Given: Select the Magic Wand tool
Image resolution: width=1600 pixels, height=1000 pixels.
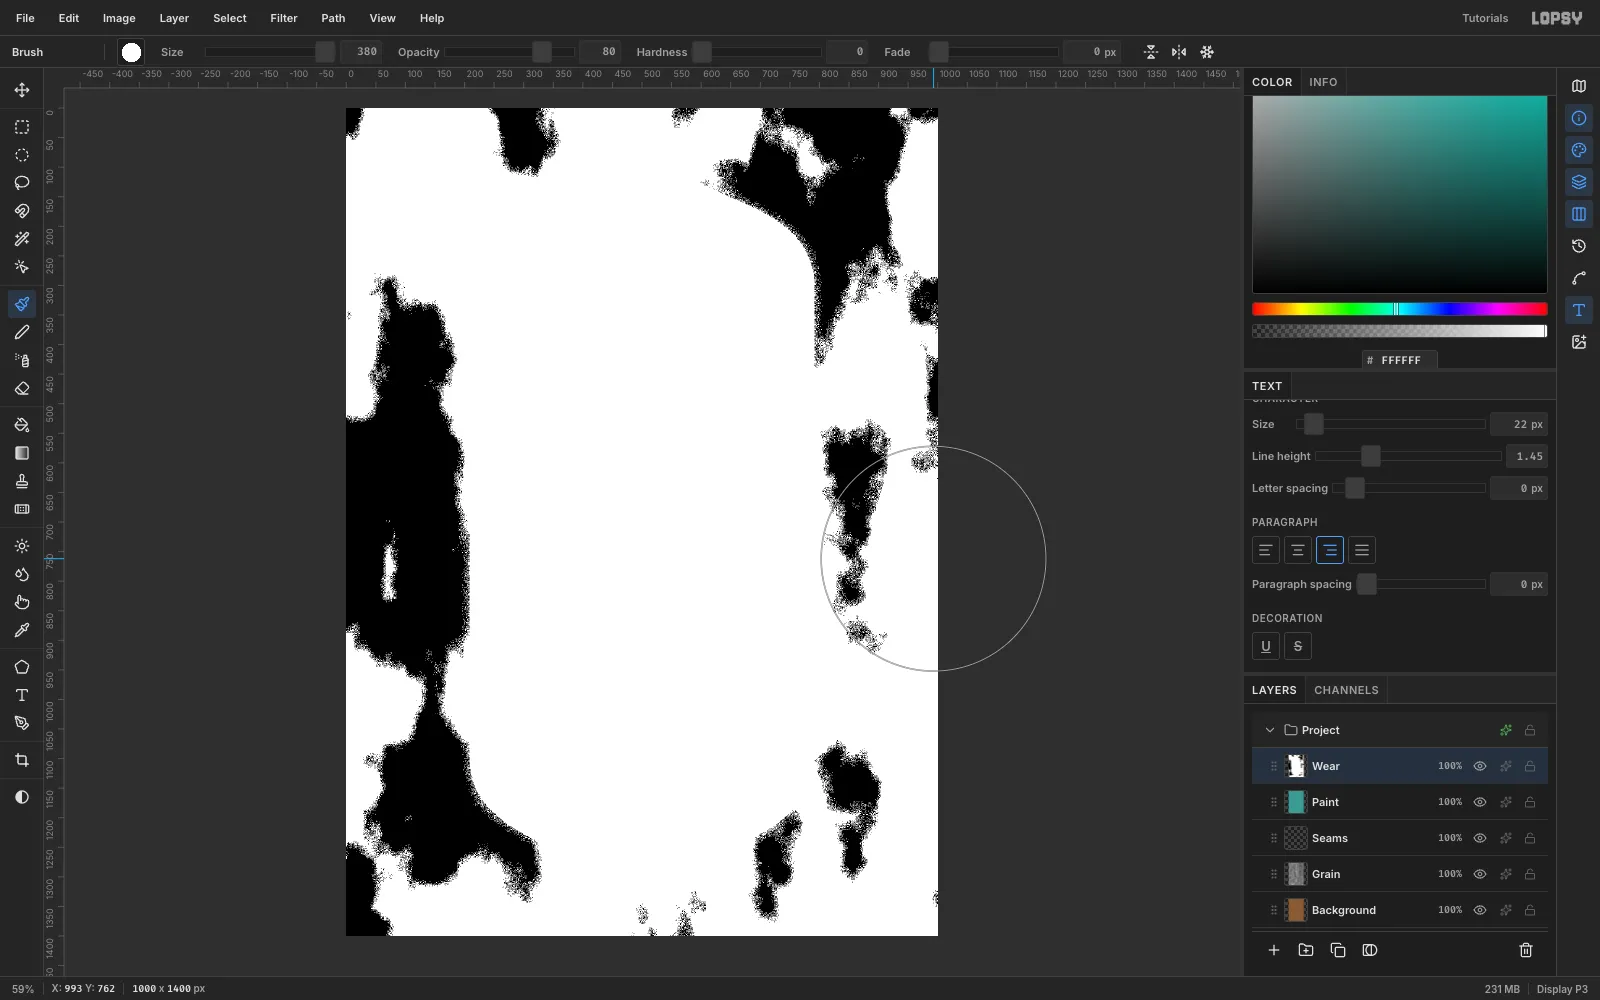Looking at the screenshot, I should click(x=22, y=239).
